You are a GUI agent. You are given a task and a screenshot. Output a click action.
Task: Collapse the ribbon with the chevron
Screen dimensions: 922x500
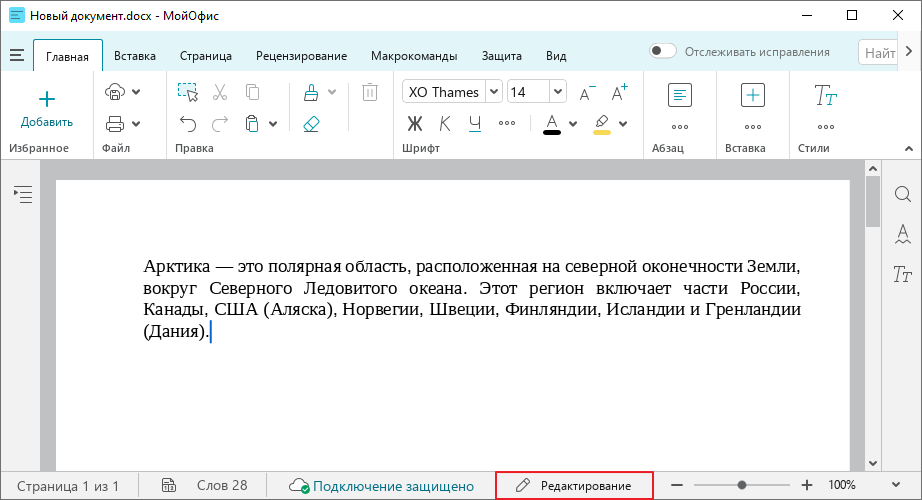pyautogui.click(x=909, y=149)
